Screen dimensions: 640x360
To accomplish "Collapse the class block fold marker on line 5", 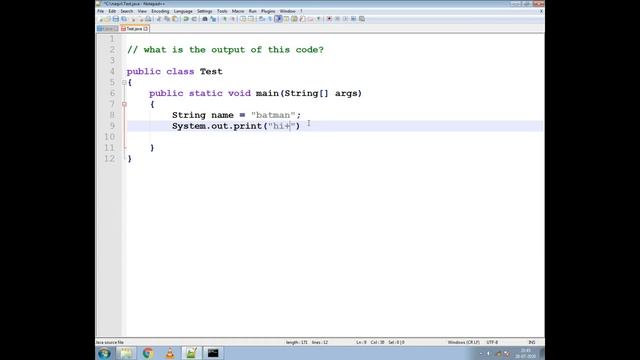I will pos(124,82).
